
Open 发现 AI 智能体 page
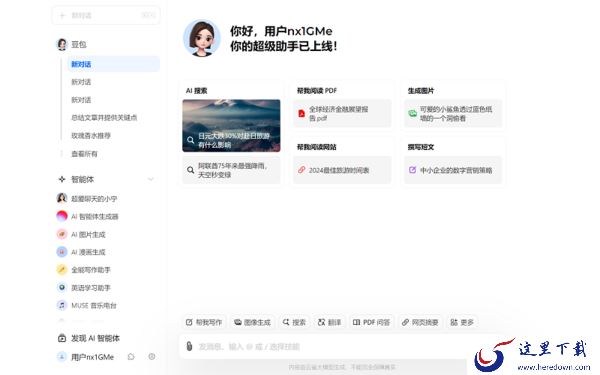point(95,338)
